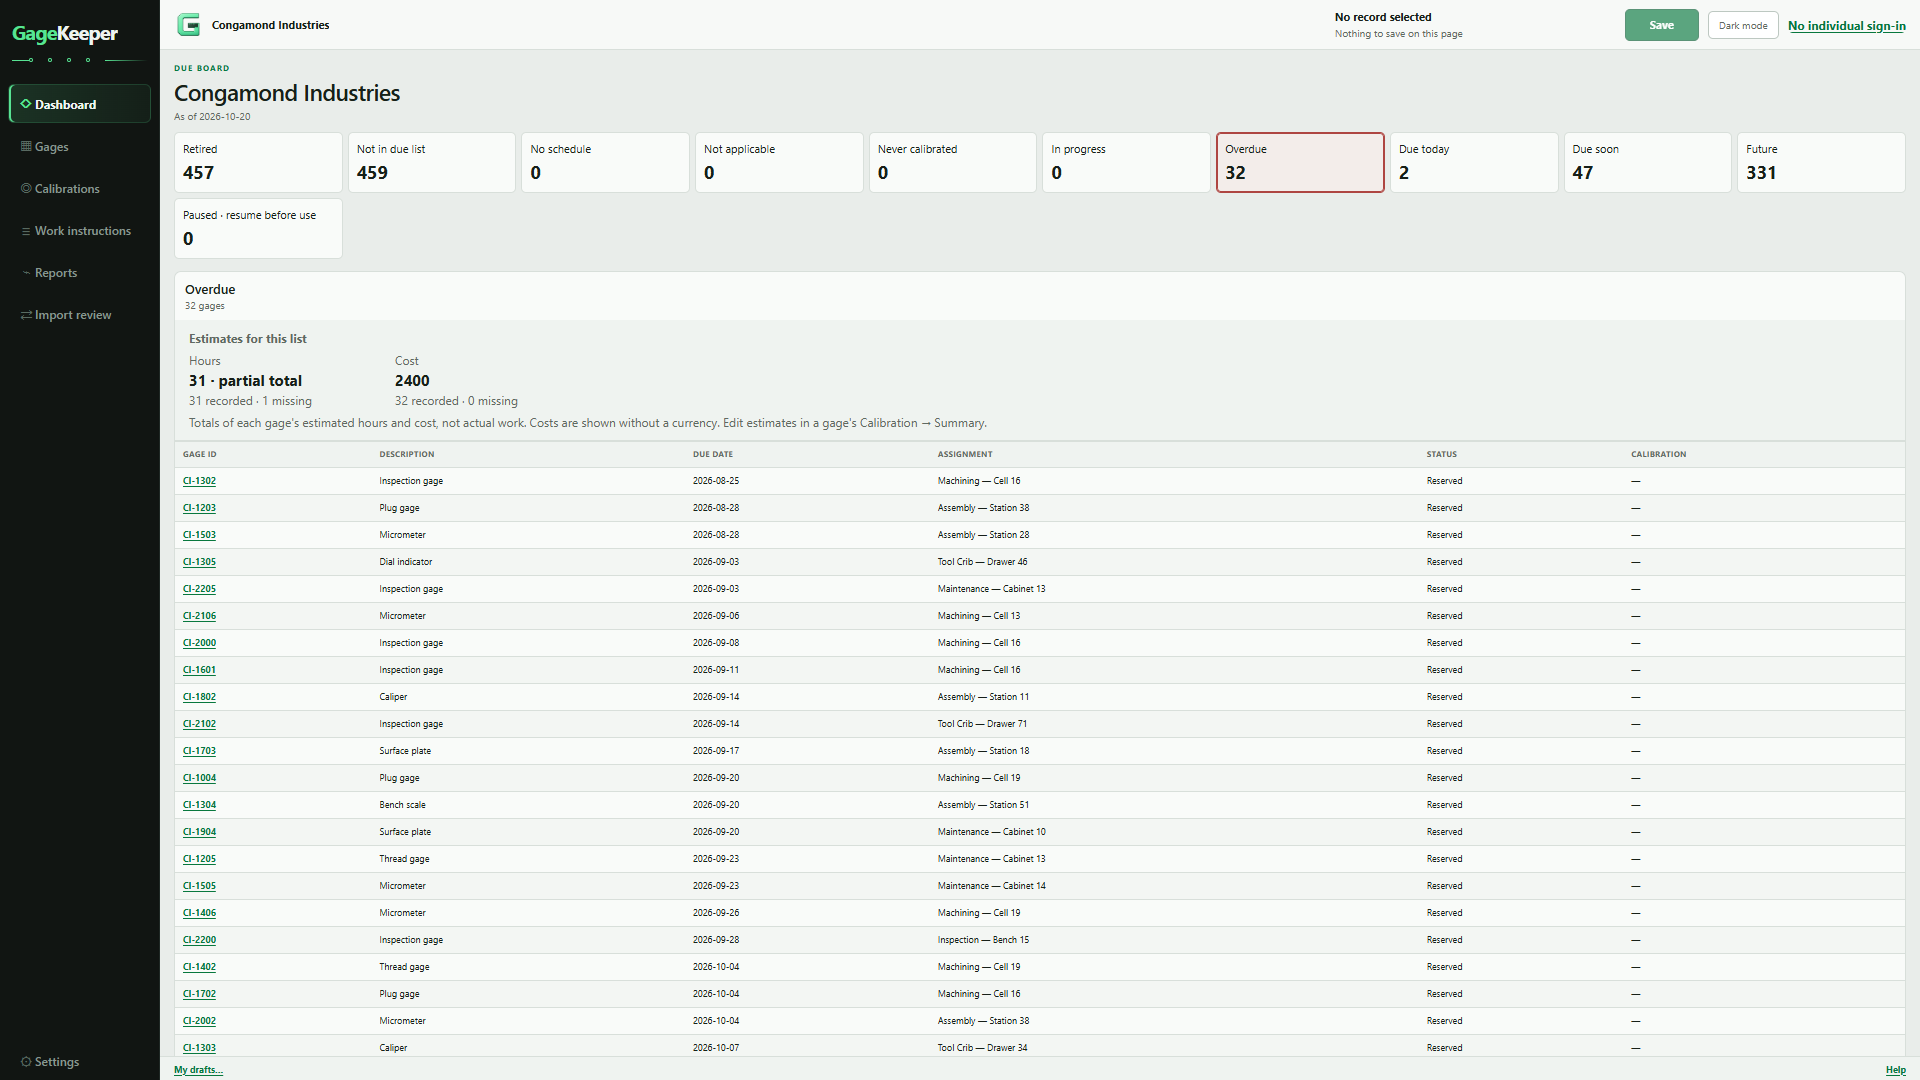Click the Calibrations circle icon
1920x1080 pixels.
click(26, 188)
